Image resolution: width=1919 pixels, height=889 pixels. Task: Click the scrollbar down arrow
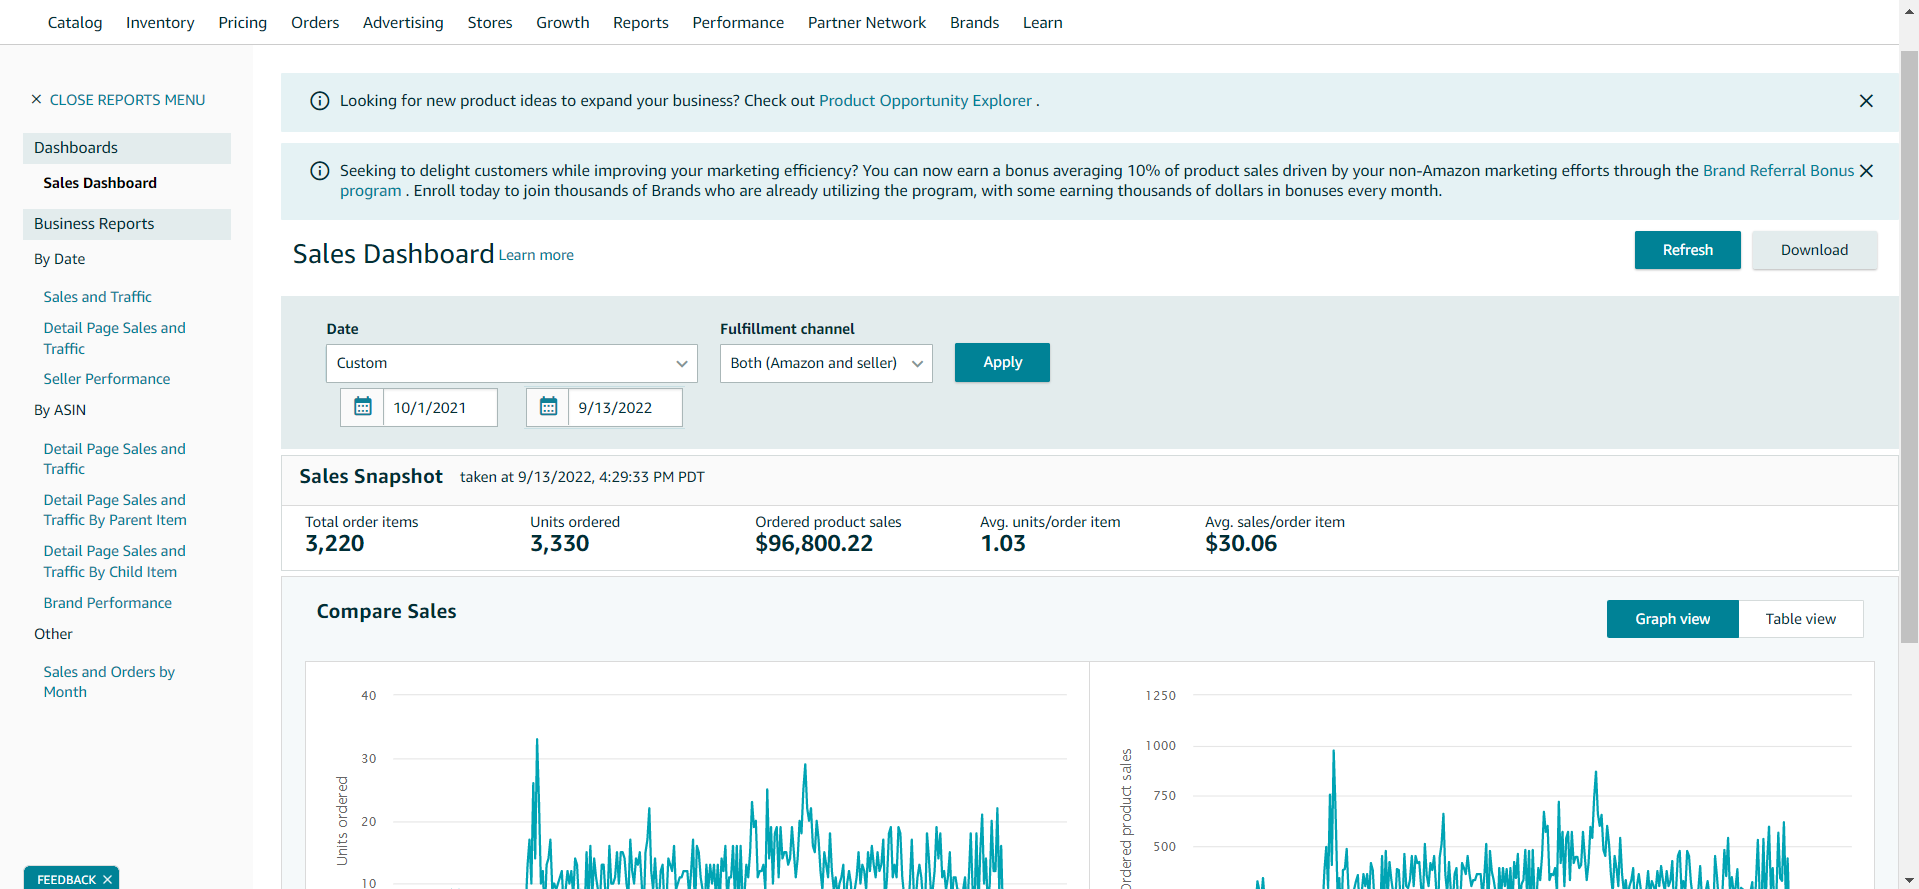point(1909,880)
